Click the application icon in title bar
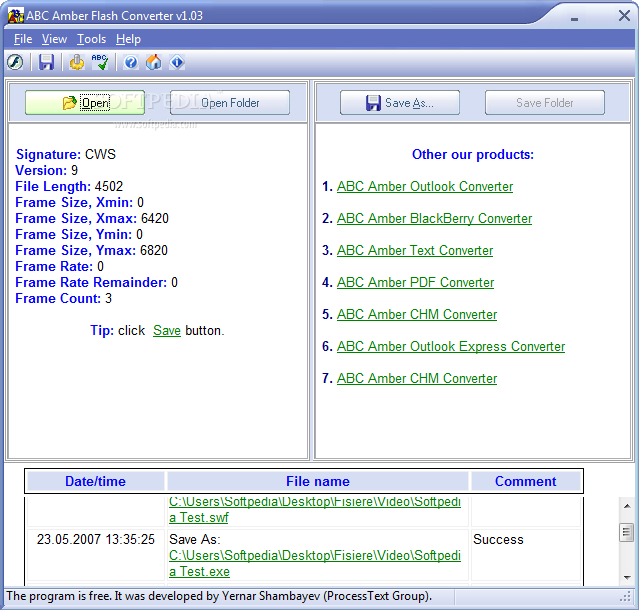 coord(16,16)
